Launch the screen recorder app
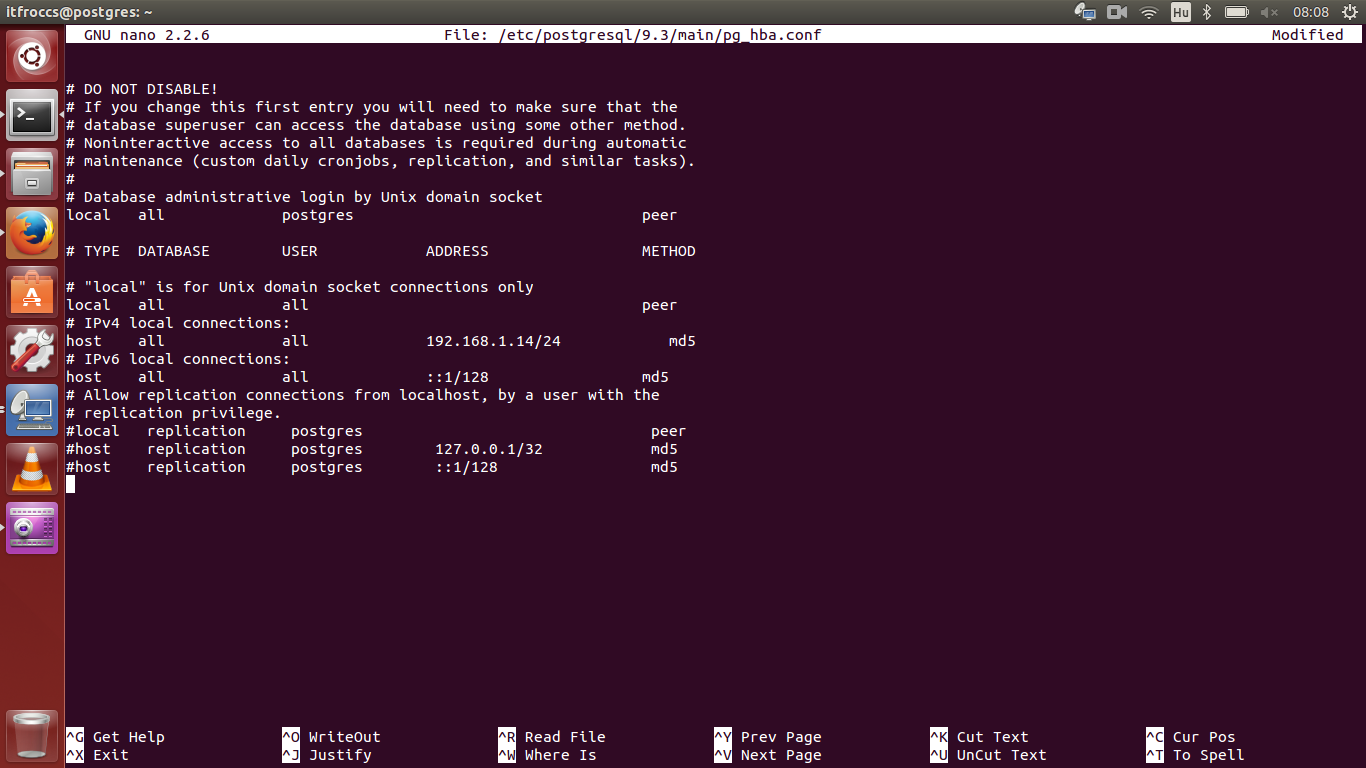1366x768 pixels. point(32,527)
